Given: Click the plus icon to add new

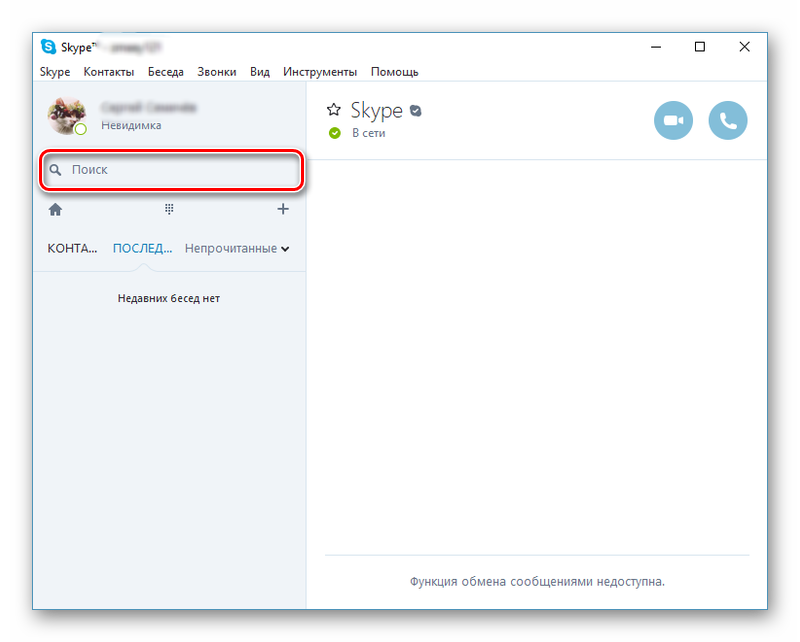Looking at the screenshot, I should 283,209.
